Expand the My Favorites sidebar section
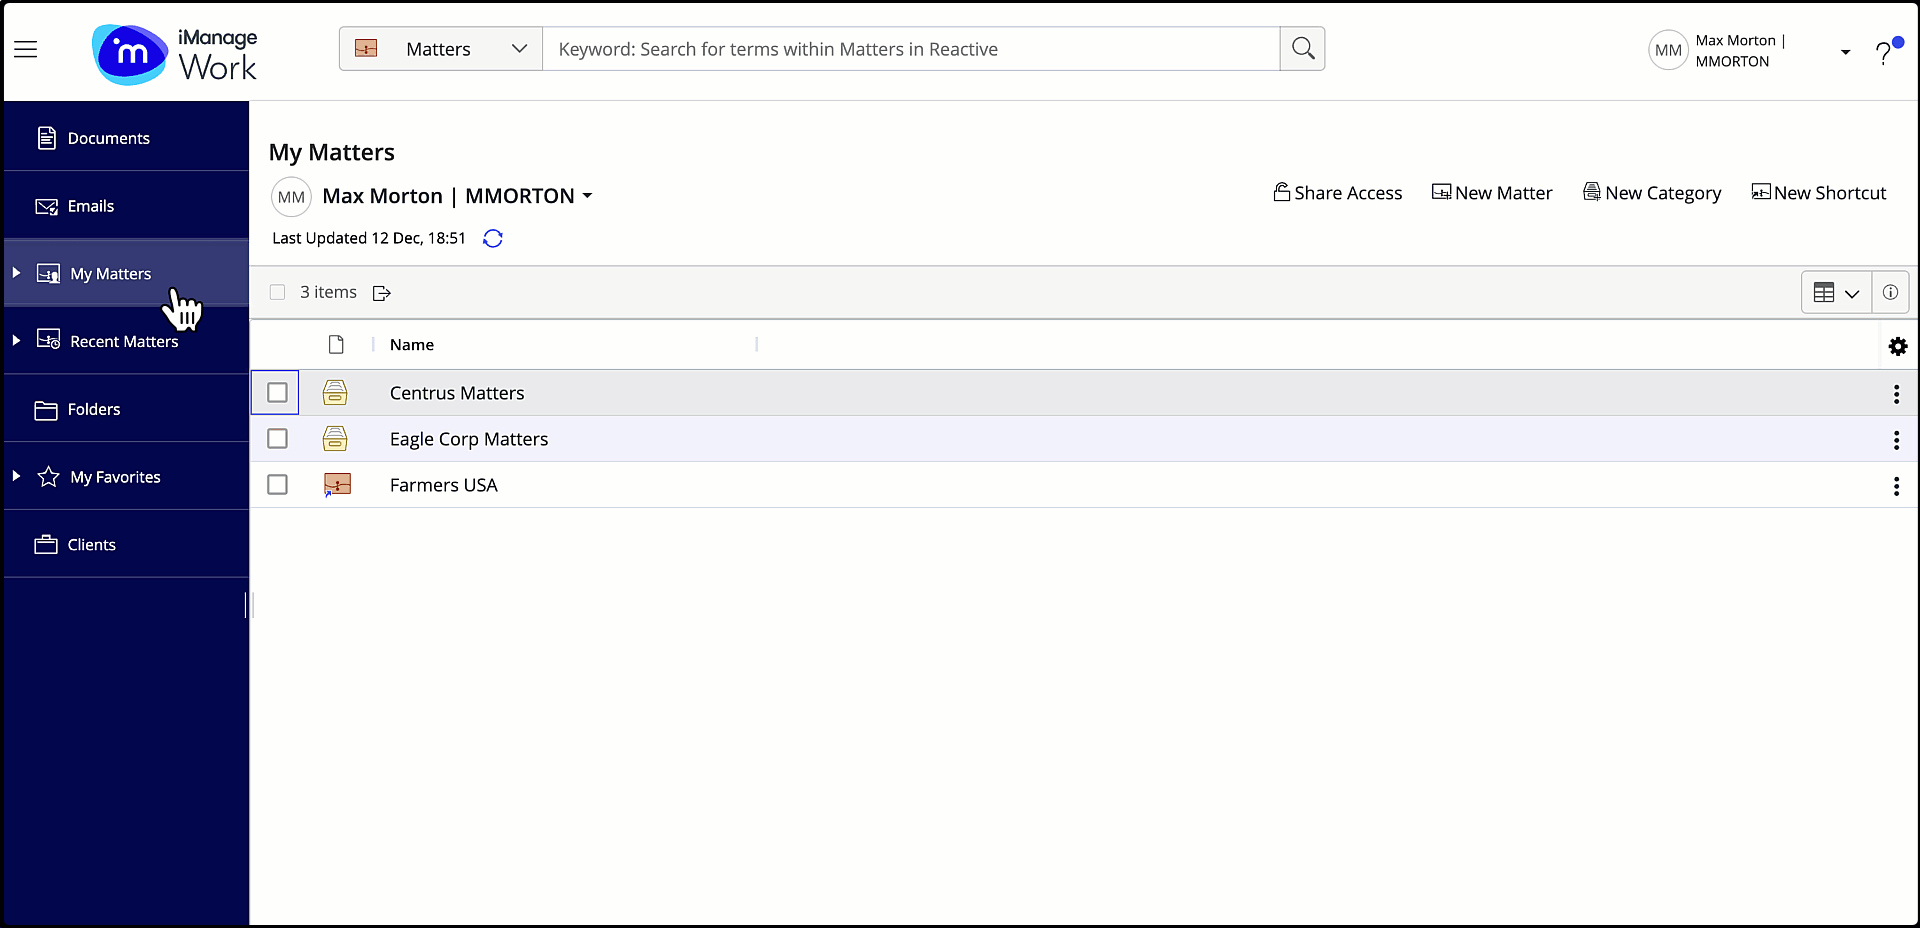 [x=16, y=477]
